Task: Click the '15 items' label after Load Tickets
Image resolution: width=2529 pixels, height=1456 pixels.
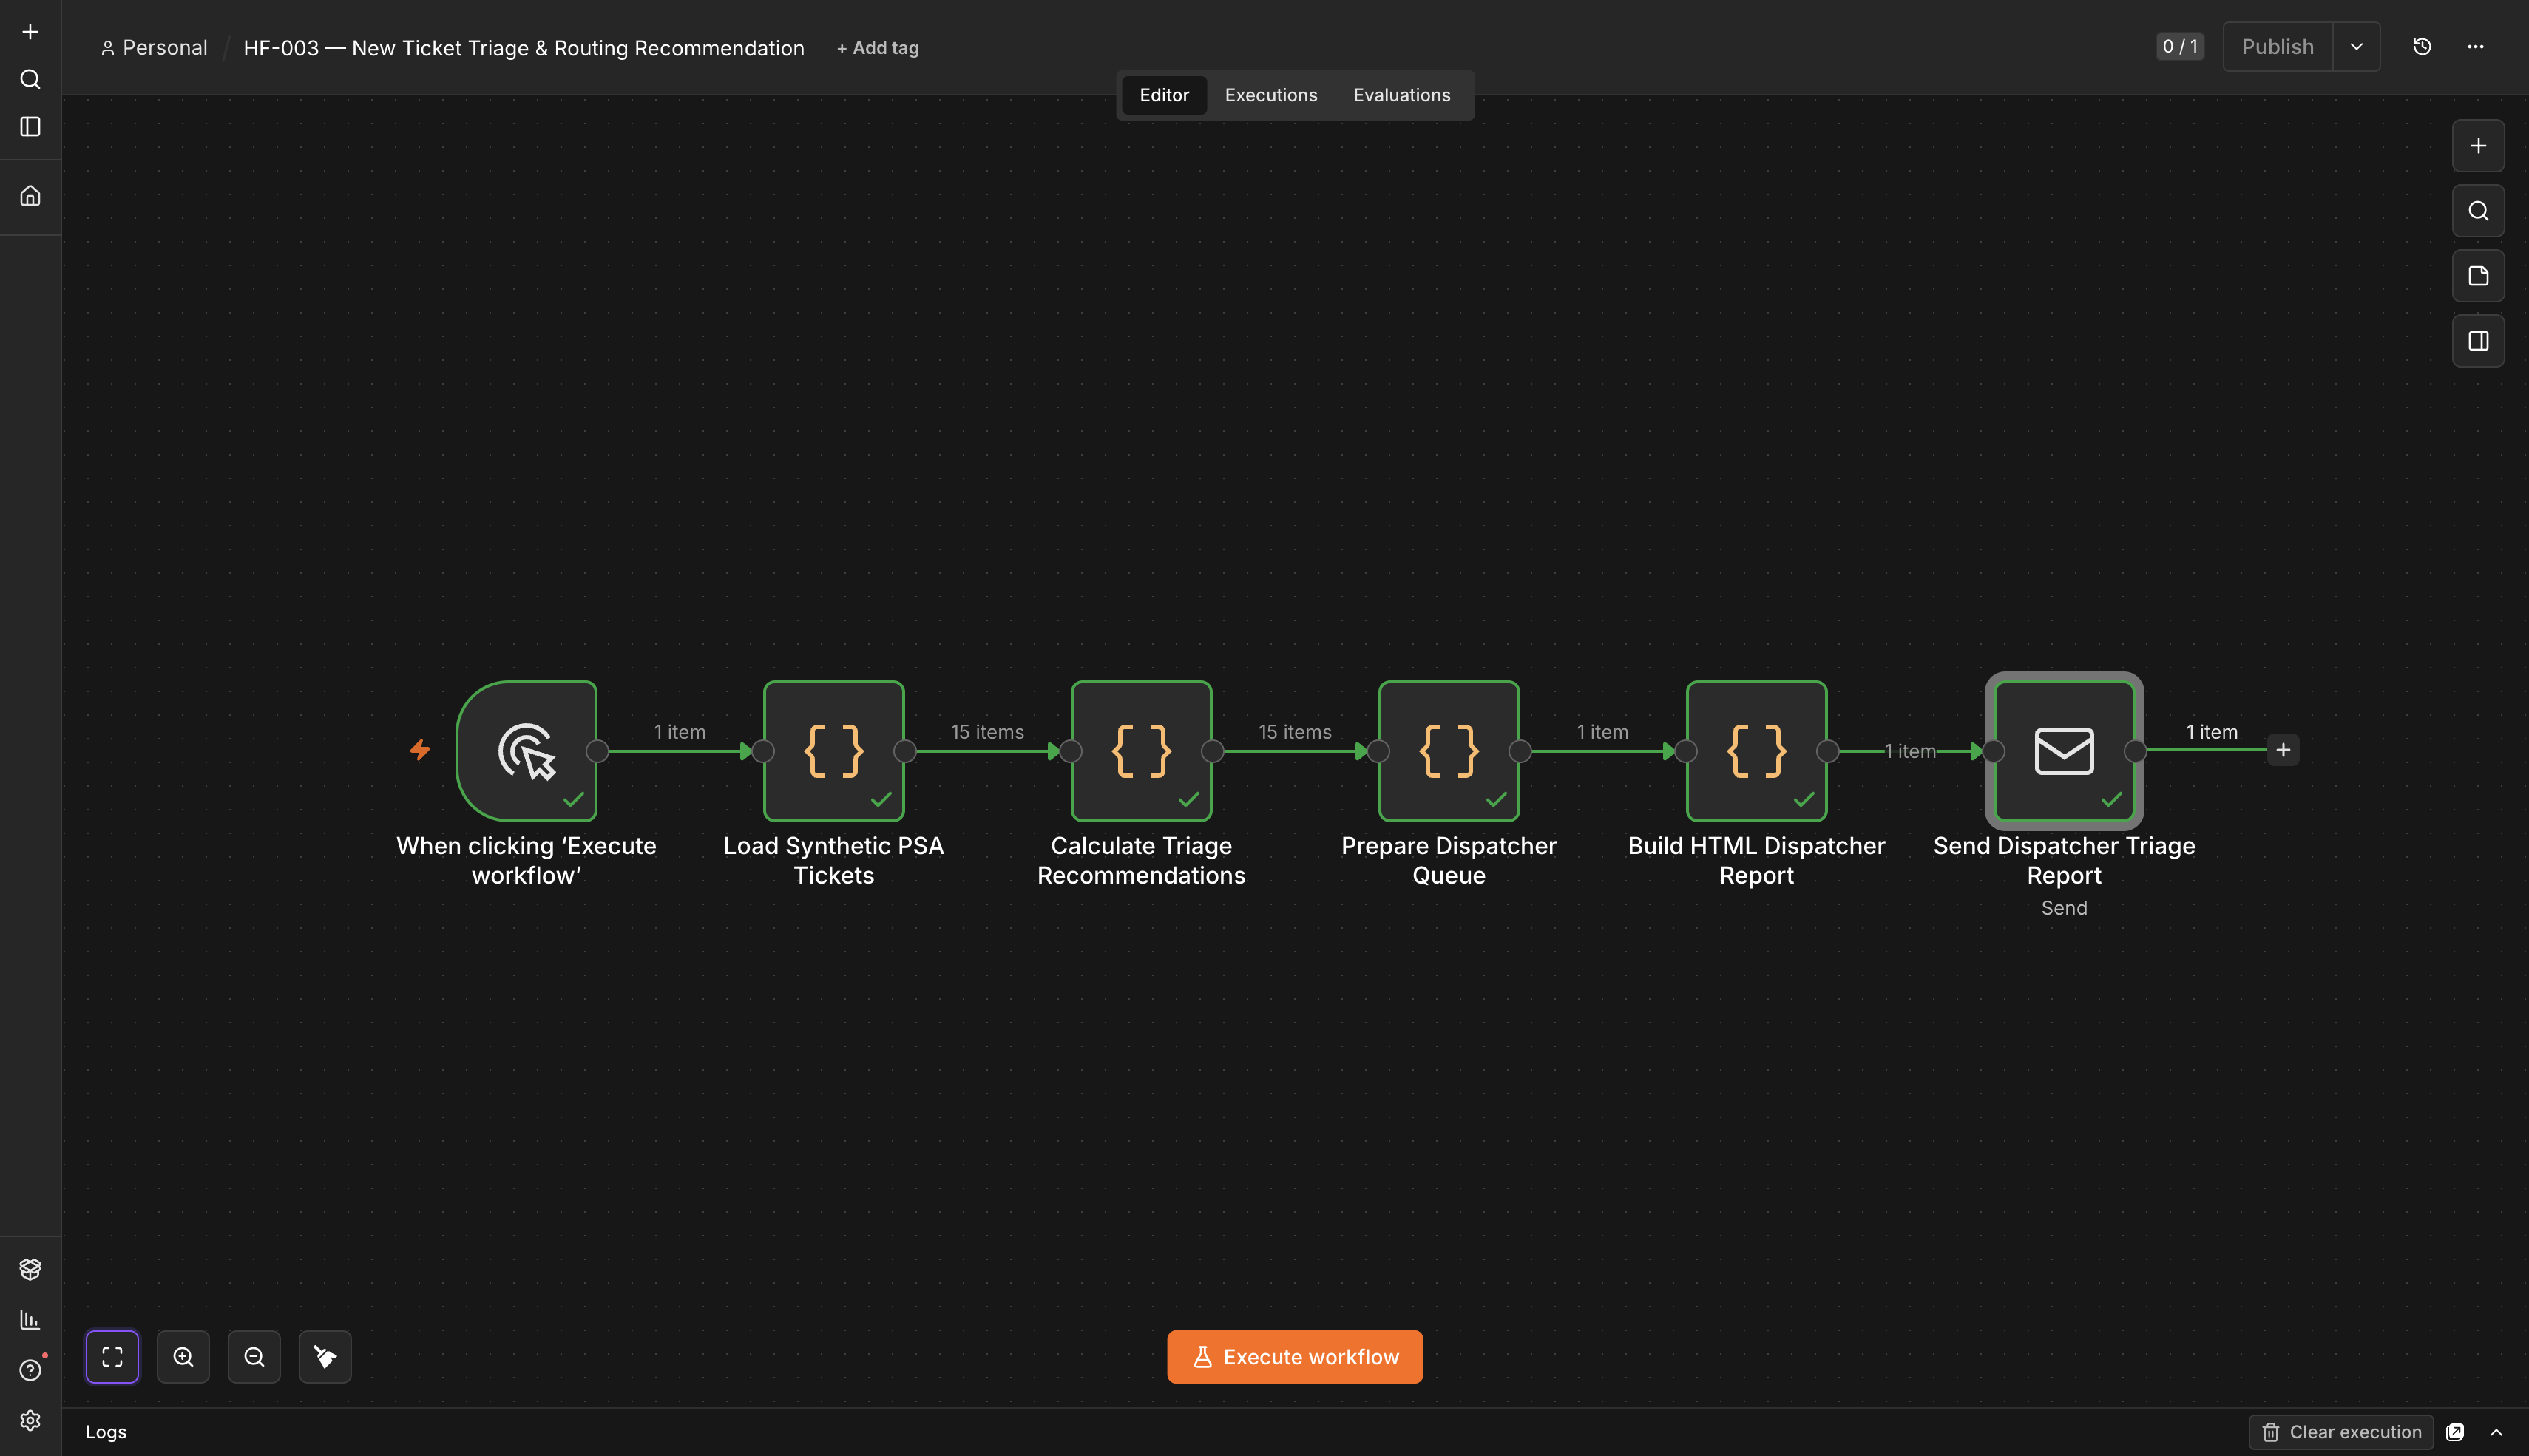Action: click(x=987, y=732)
